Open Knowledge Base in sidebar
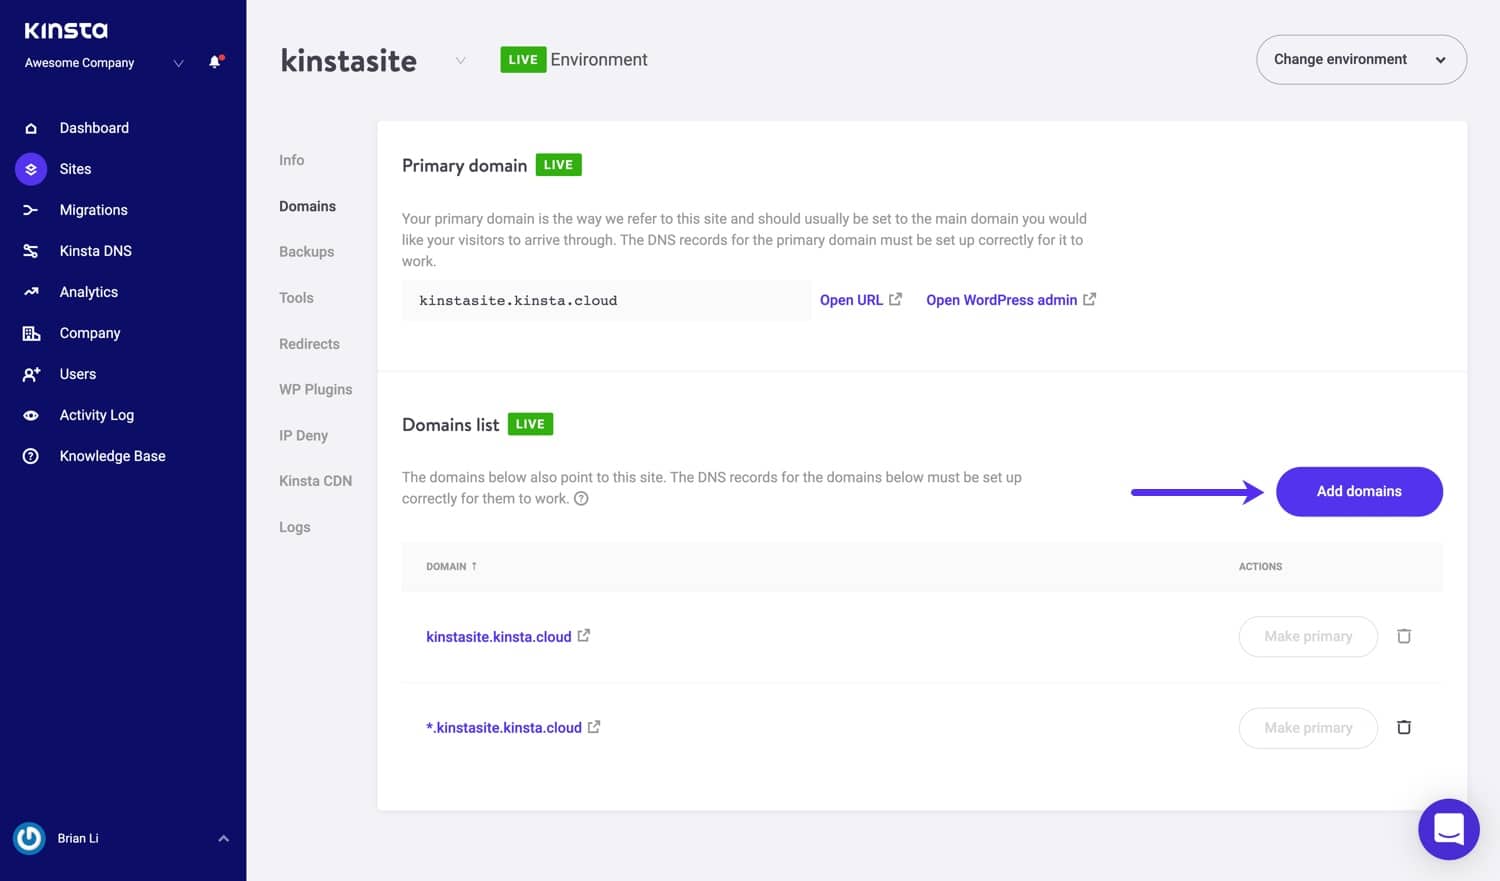This screenshot has width=1500, height=881. (x=112, y=456)
